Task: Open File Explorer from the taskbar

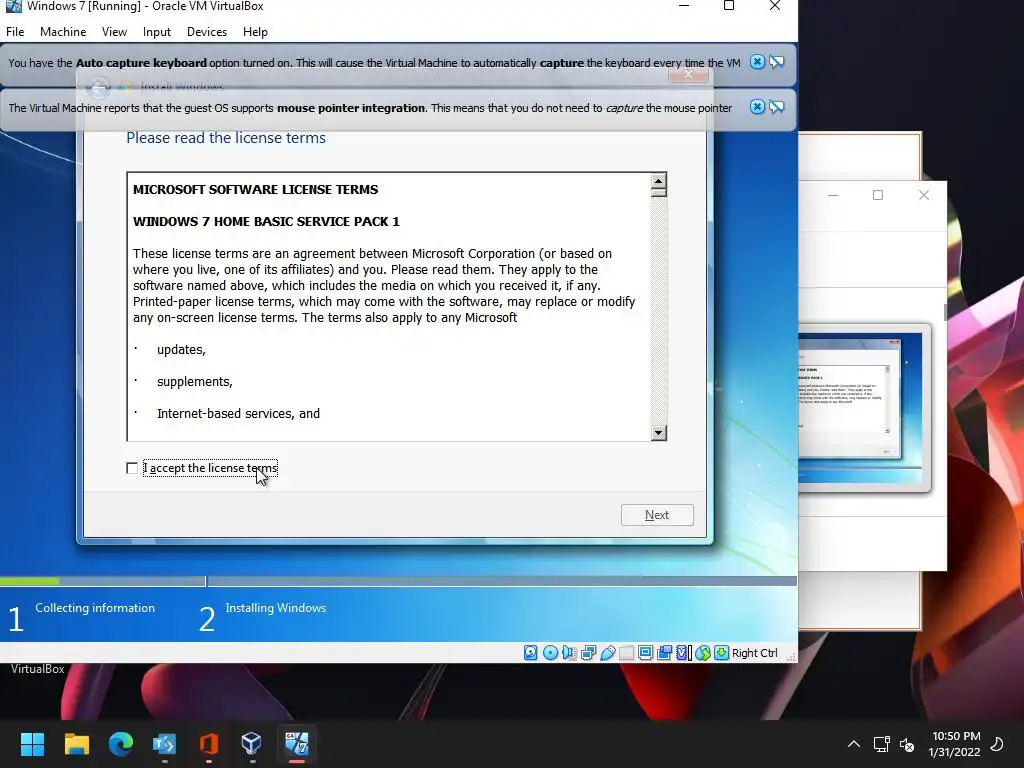Action: (76, 744)
